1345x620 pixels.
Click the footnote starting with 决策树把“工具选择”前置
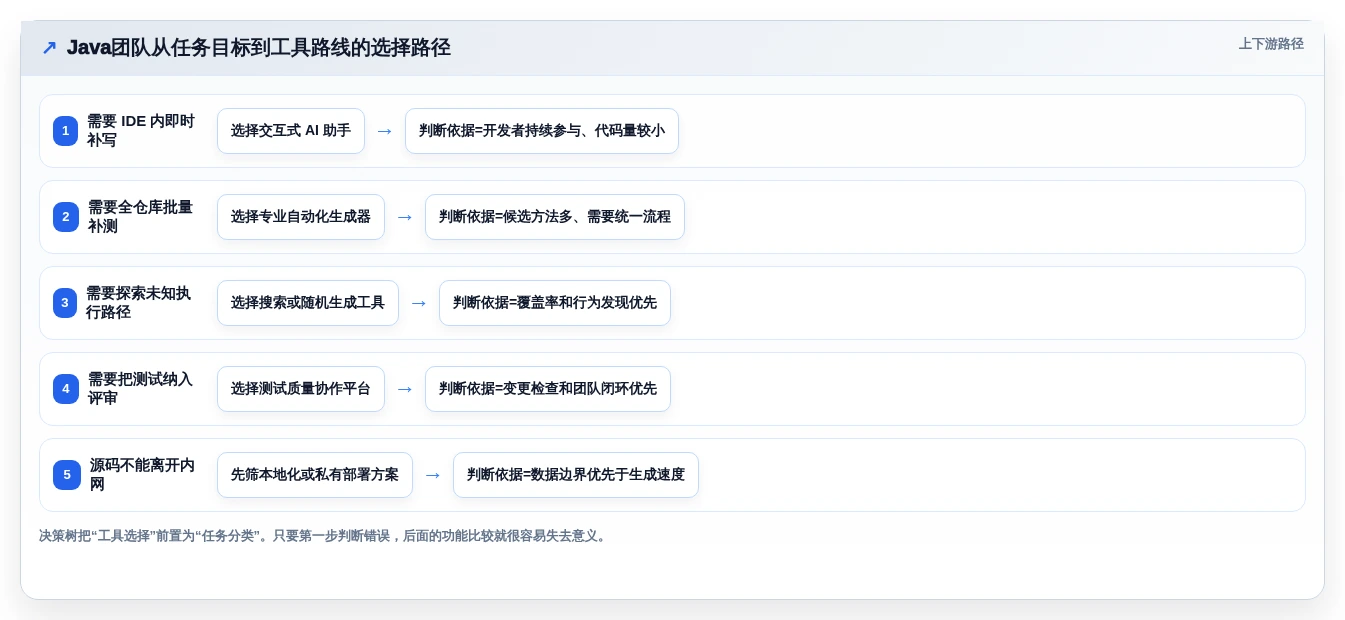point(324,536)
